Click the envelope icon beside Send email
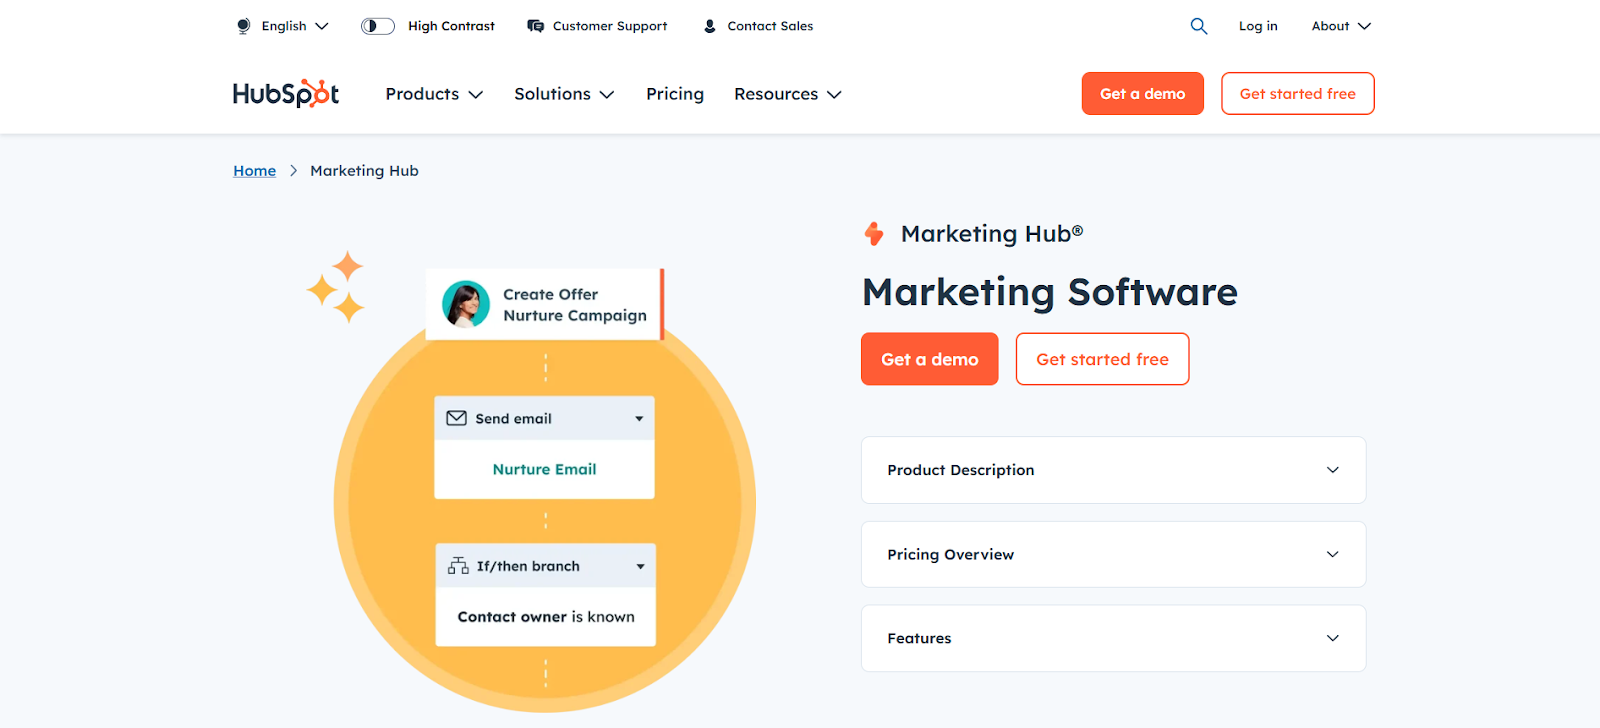Image resolution: width=1600 pixels, height=728 pixels. 456,418
